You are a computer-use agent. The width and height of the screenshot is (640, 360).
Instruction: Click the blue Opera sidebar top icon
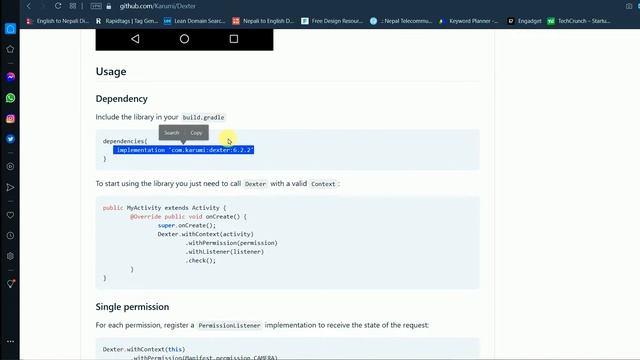(10, 29)
